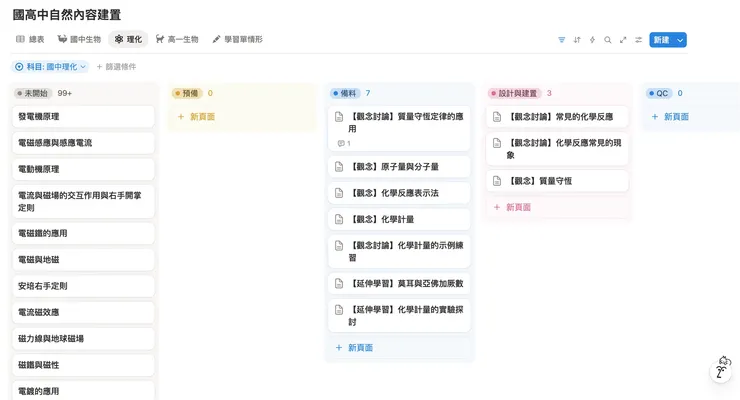The height and width of the screenshot is (400, 740).
Task: Switch to the 總表 view tab
Action: (x=30, y=39)
